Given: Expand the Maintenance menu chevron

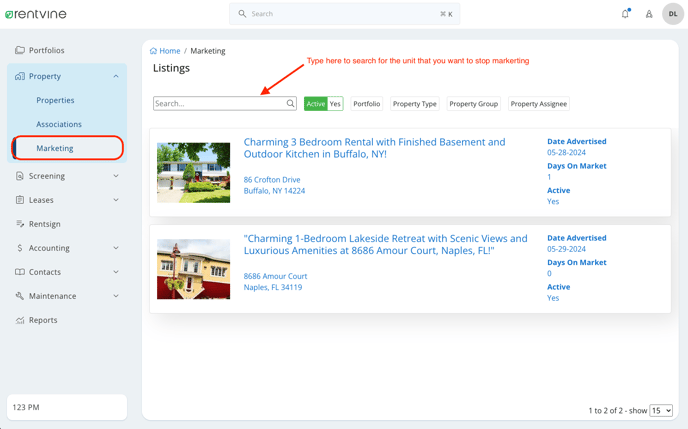Looking at the screenshot, I should pos(116,296).
